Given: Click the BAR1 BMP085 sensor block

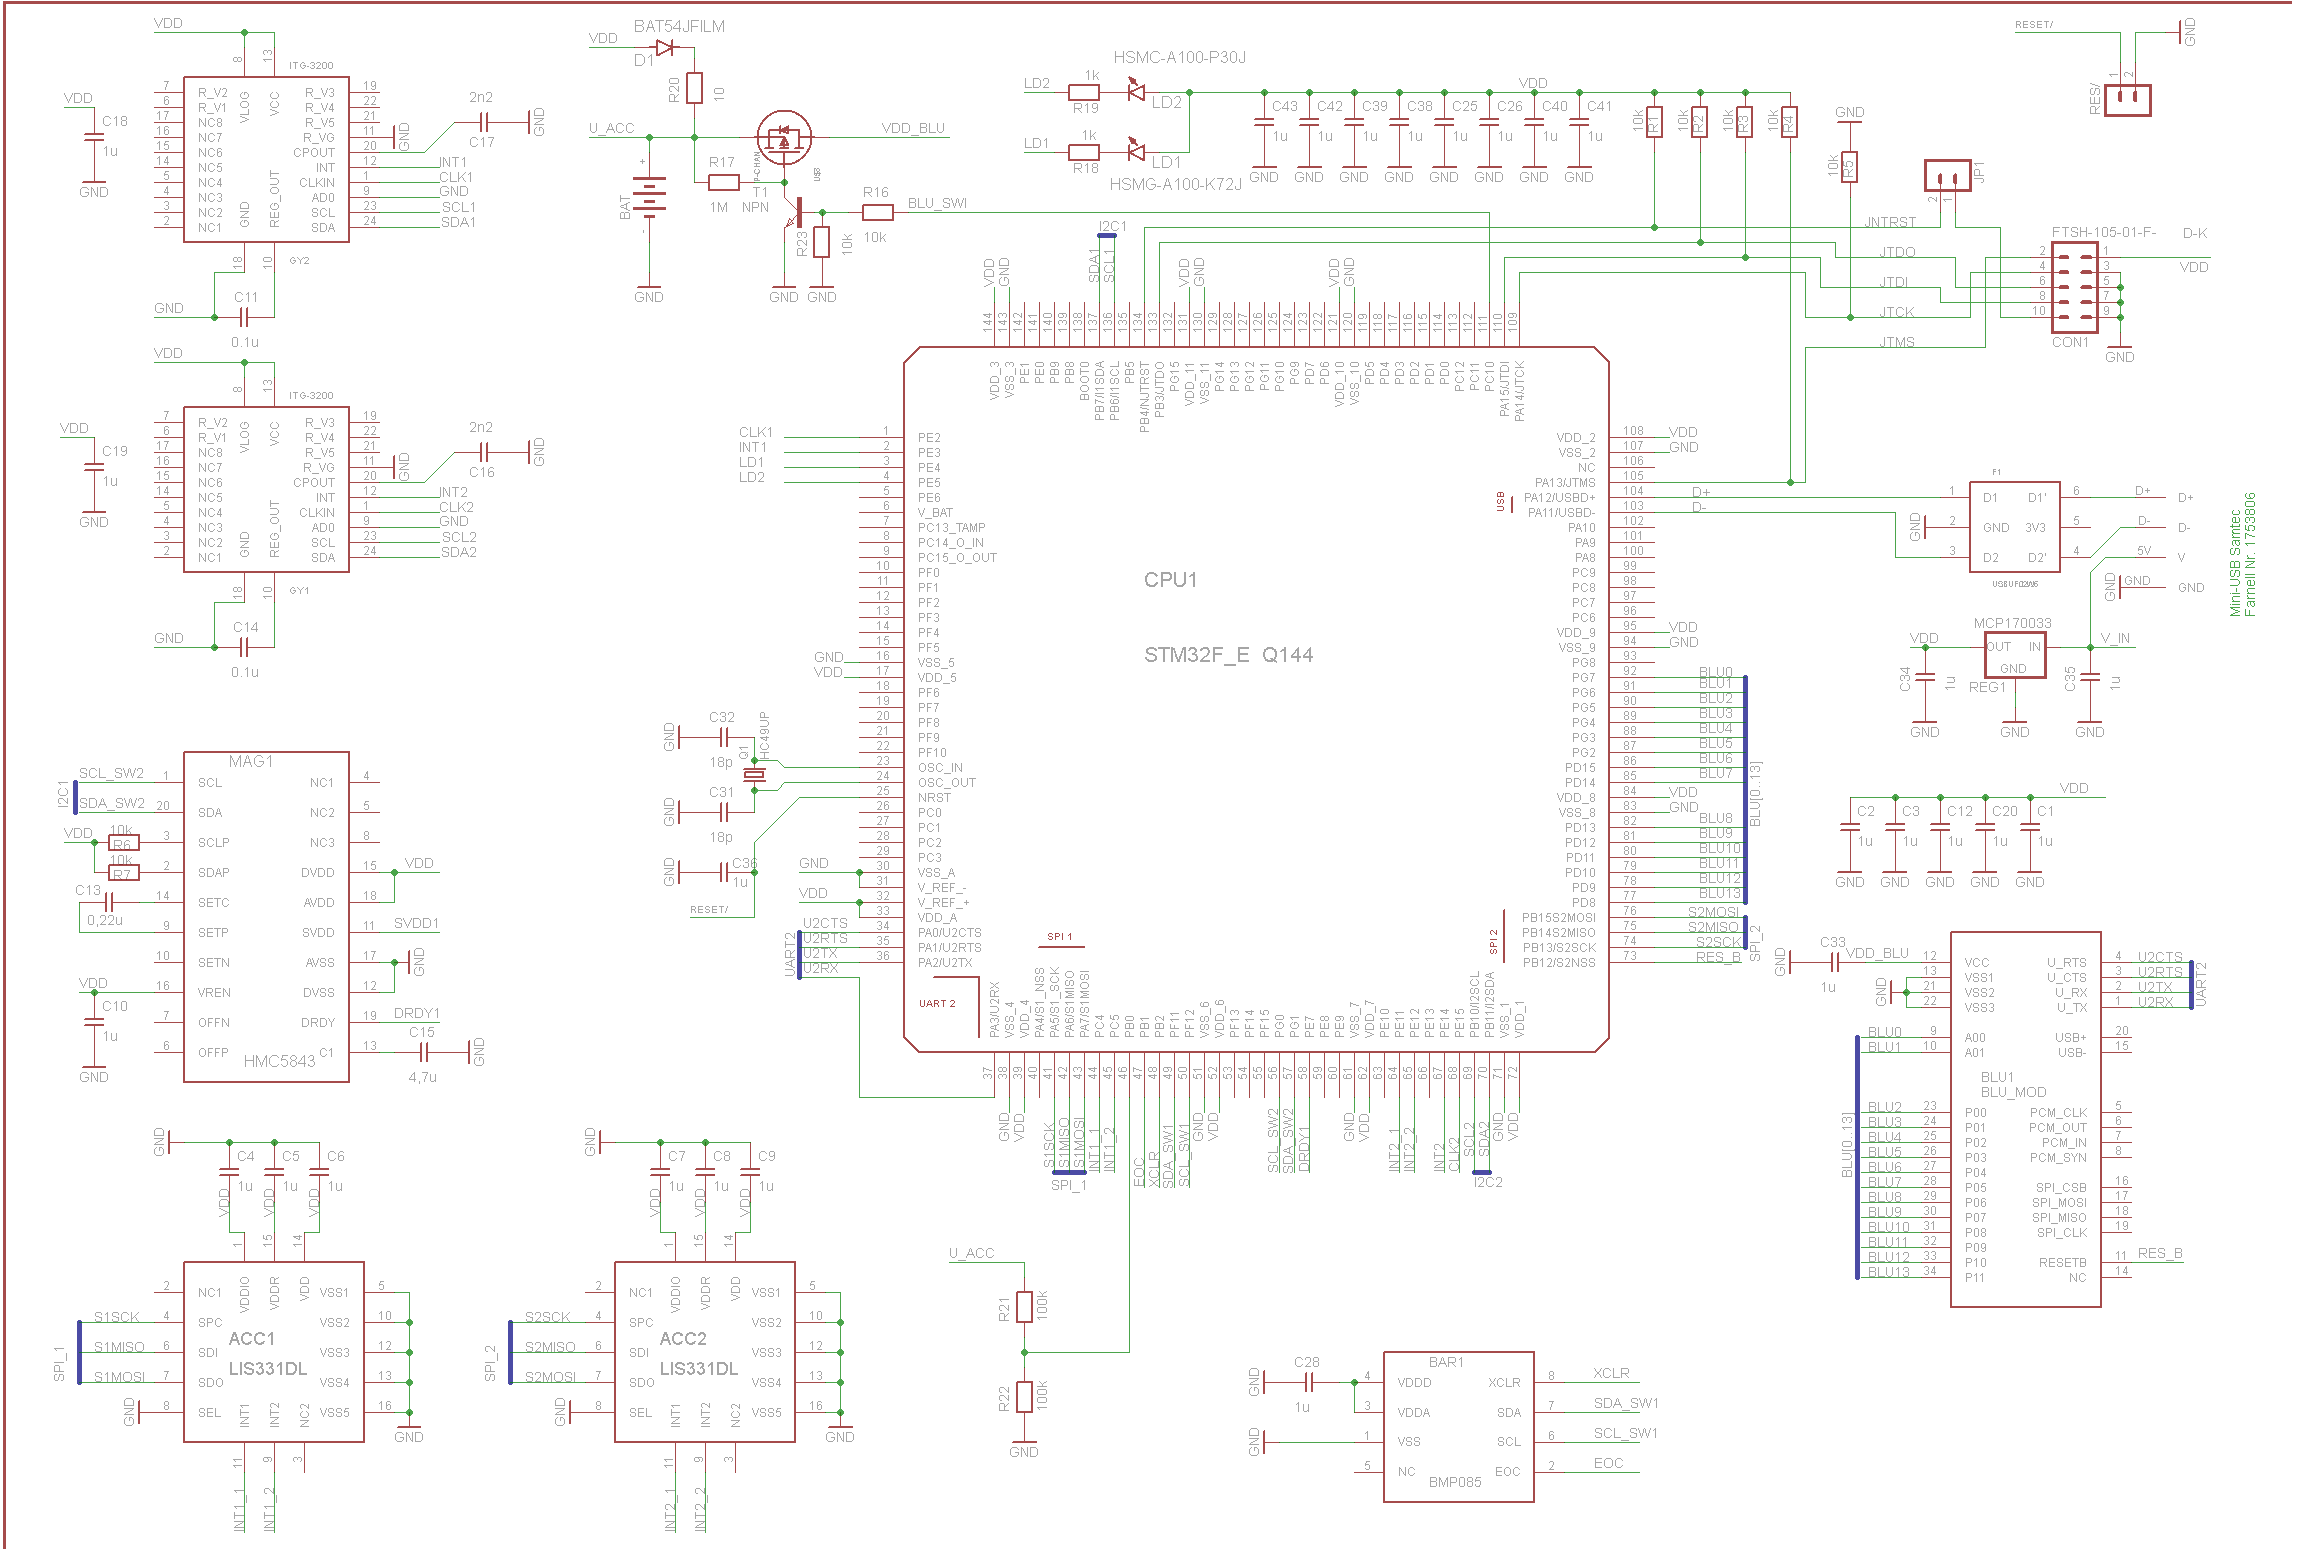Looking at the screenshot, I should 1457,1426.
